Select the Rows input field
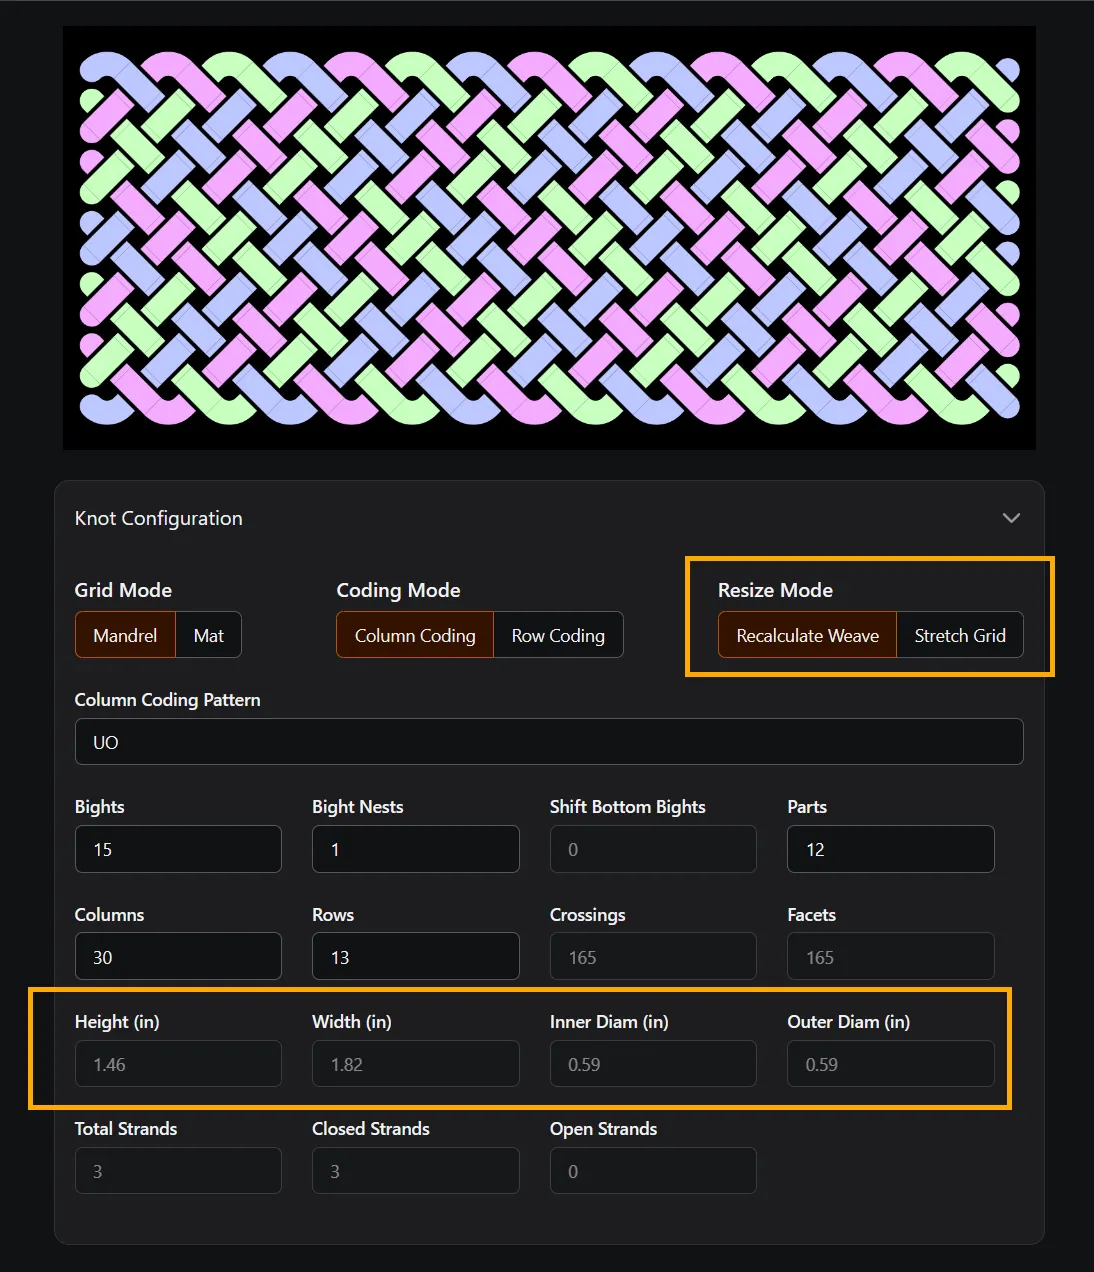Viewport: 1094px width, 1272px height. tap(415, 957)
